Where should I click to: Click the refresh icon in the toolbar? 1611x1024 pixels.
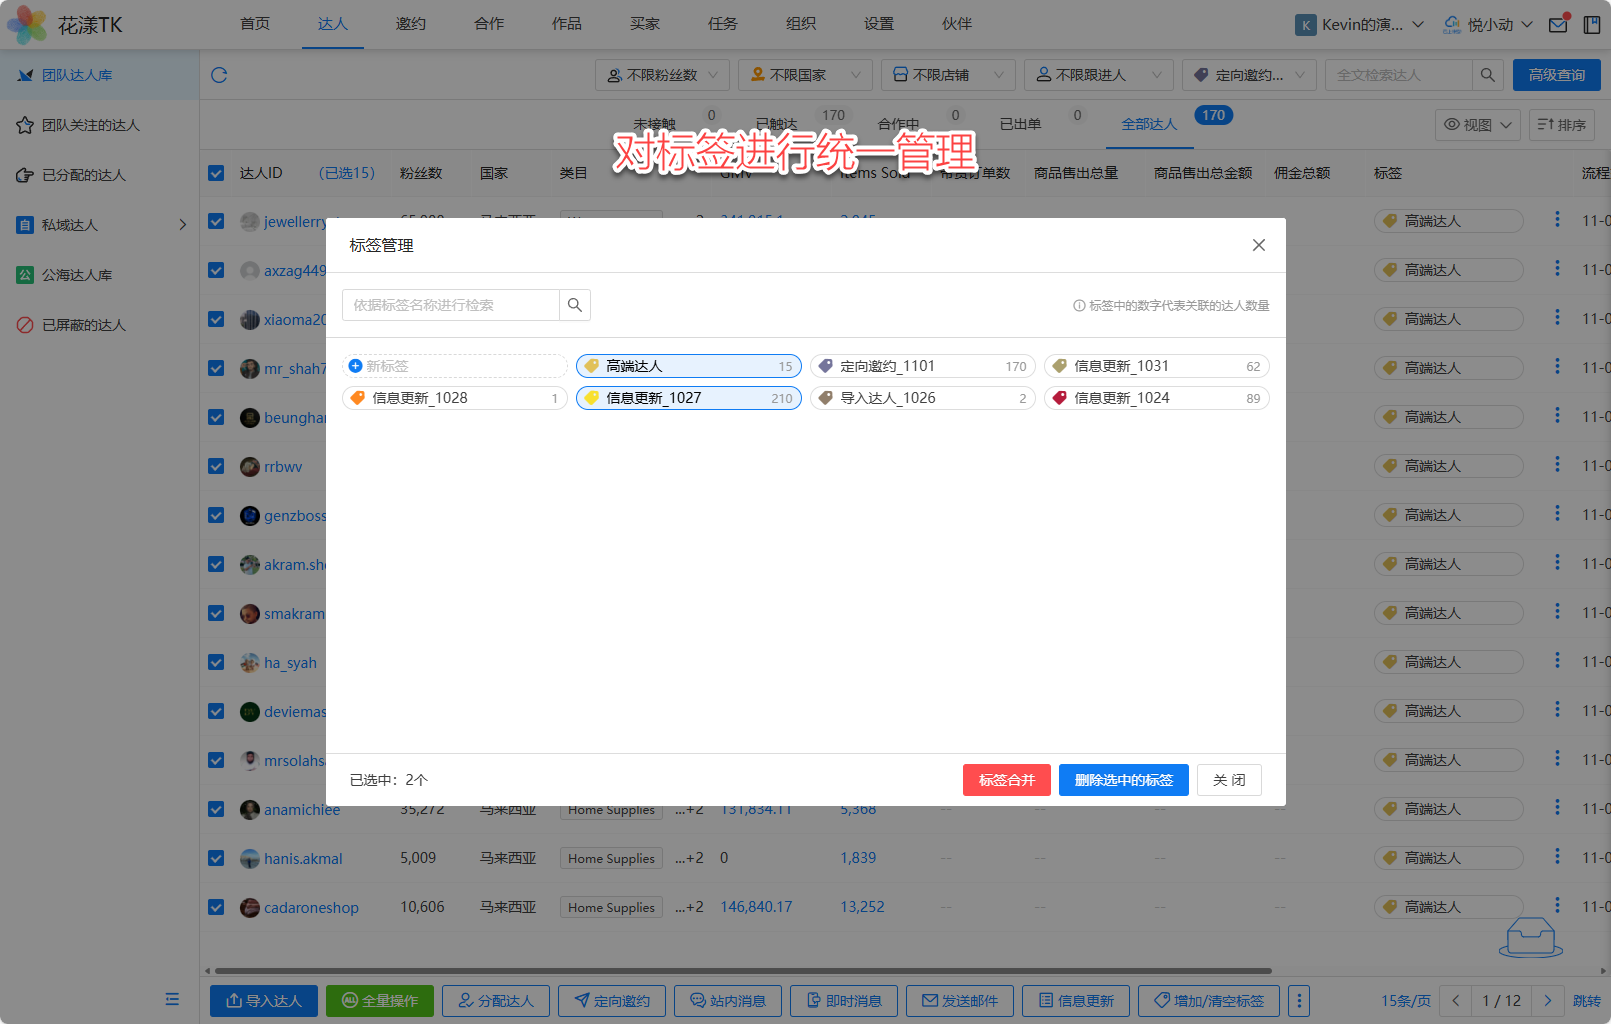pyautogui.click(x=219, y=75)
